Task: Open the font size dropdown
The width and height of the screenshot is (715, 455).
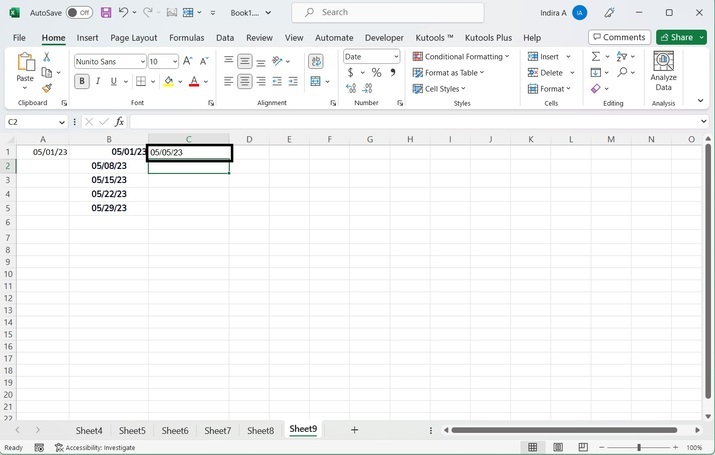Action: pyautogui.click(x=175, y=61)
